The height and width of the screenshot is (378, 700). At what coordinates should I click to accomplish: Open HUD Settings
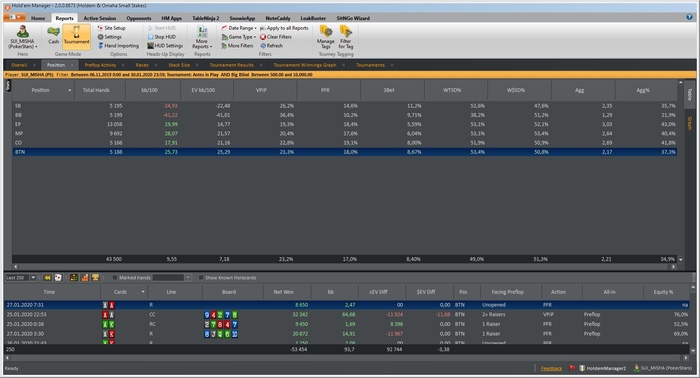tap(165, 46)
